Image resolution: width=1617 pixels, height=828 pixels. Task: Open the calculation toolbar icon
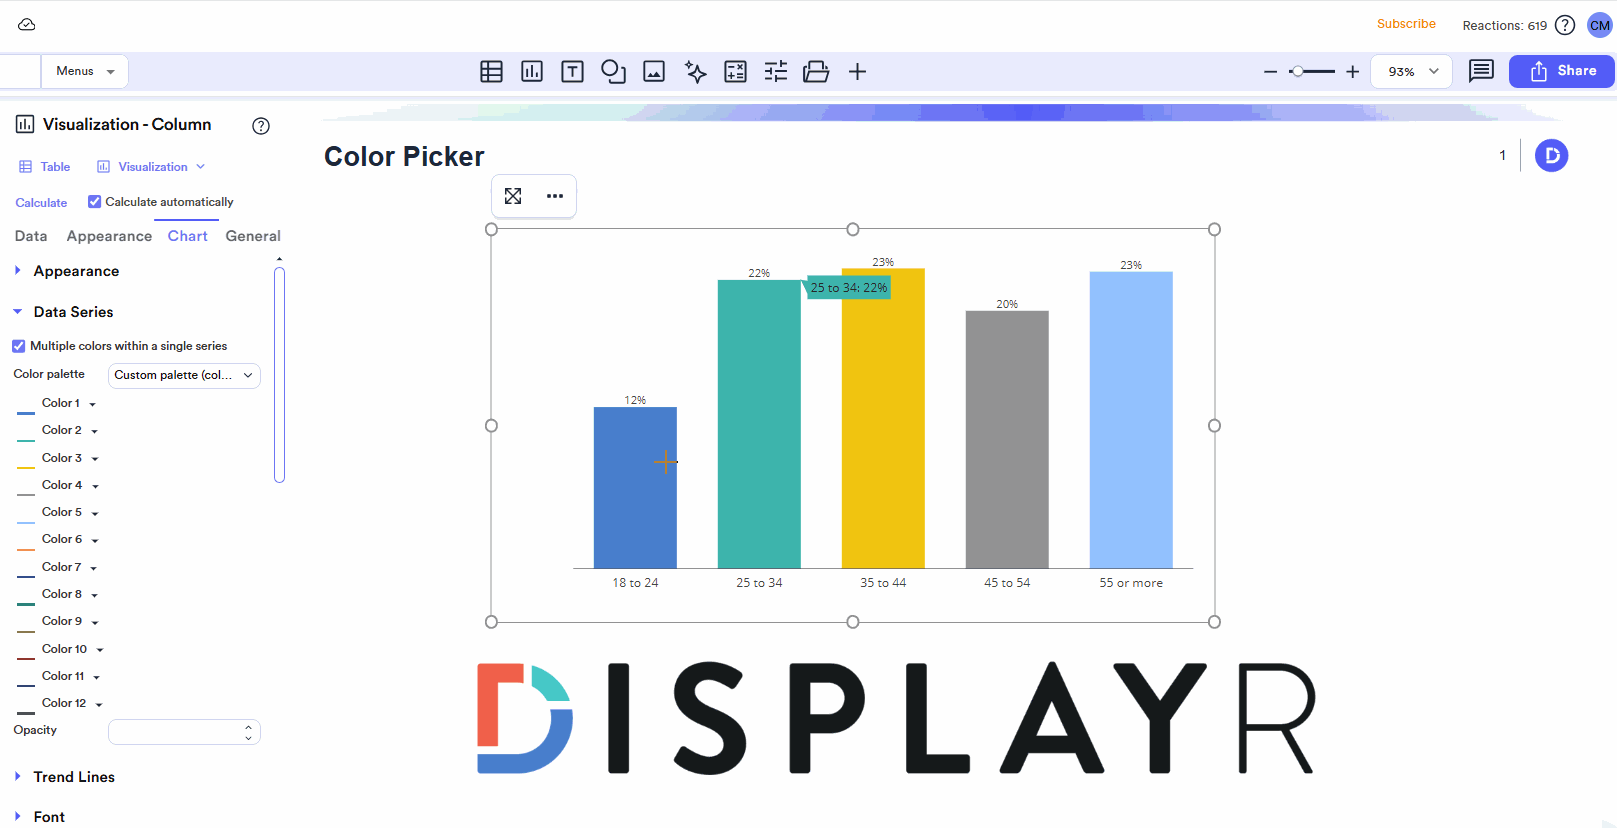click(735, 72)
